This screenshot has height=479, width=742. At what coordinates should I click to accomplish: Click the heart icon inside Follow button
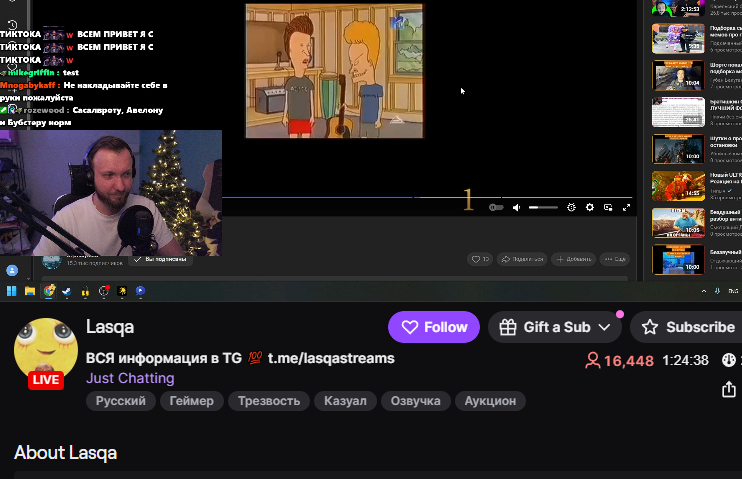tap(410, 327)
